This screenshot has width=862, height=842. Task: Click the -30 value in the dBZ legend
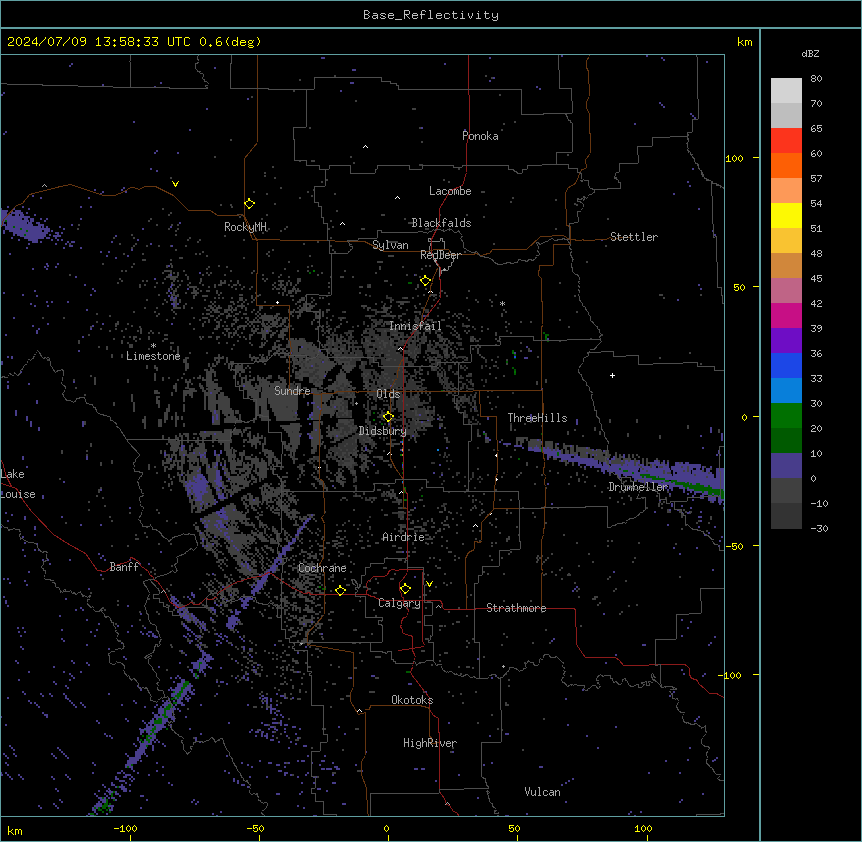coord(819,529)
